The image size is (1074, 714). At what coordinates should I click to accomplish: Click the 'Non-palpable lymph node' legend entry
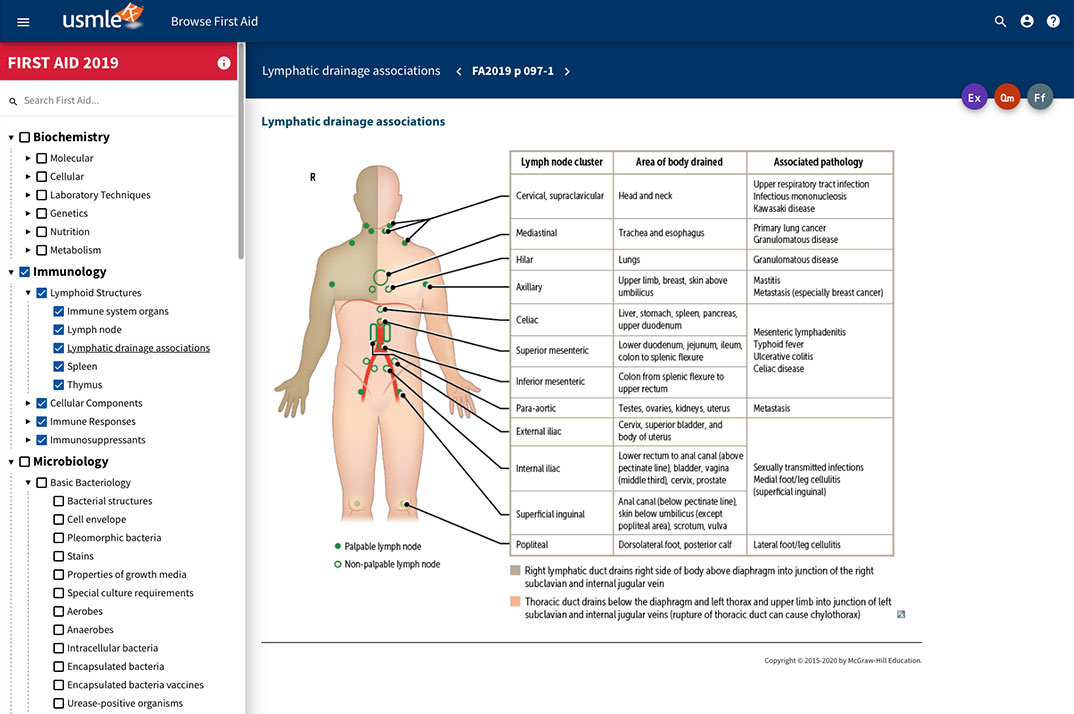[387, 565]
